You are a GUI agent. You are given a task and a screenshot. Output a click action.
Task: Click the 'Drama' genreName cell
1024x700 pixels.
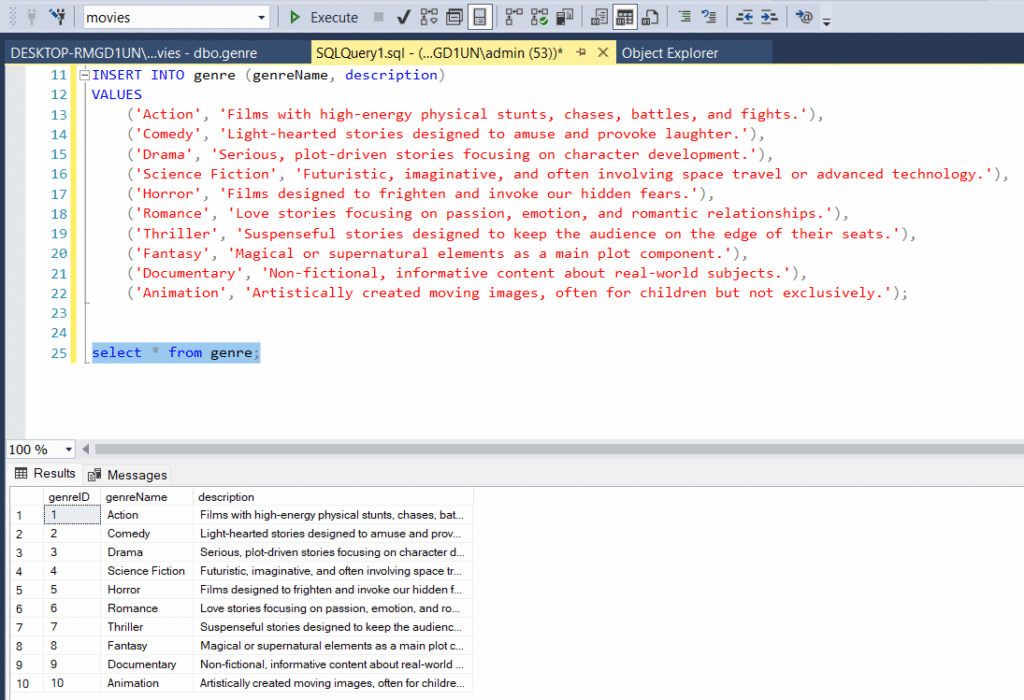[147, 552]
